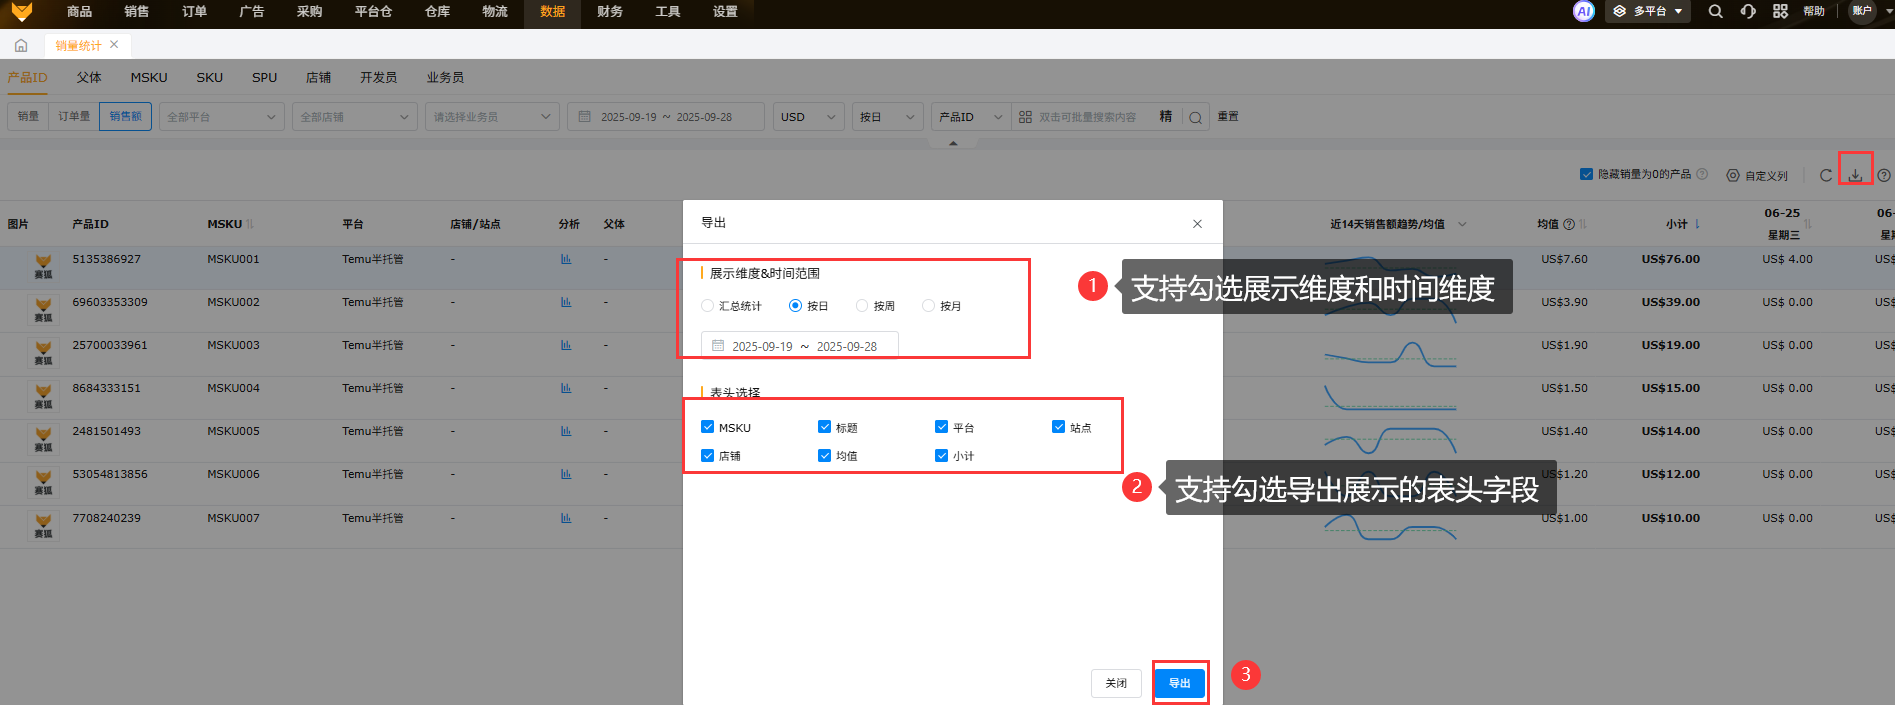Image resolution: width=1895 pixels, height=705 pixels.
Task: Switch to the 开发员 tab
Action: click(378, 77)
